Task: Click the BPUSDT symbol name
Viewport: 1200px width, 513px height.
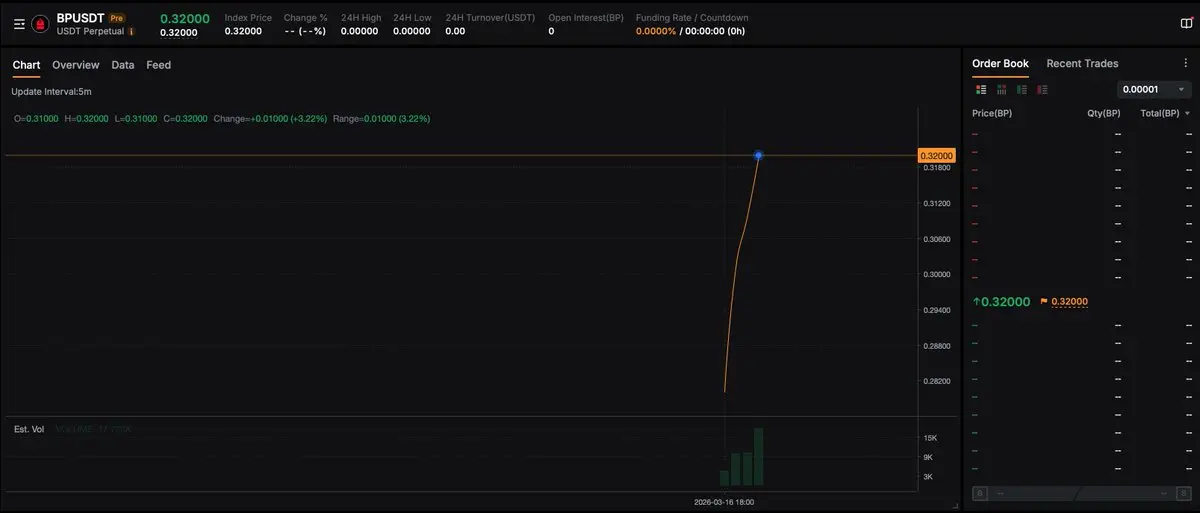Action: point(80,18)
